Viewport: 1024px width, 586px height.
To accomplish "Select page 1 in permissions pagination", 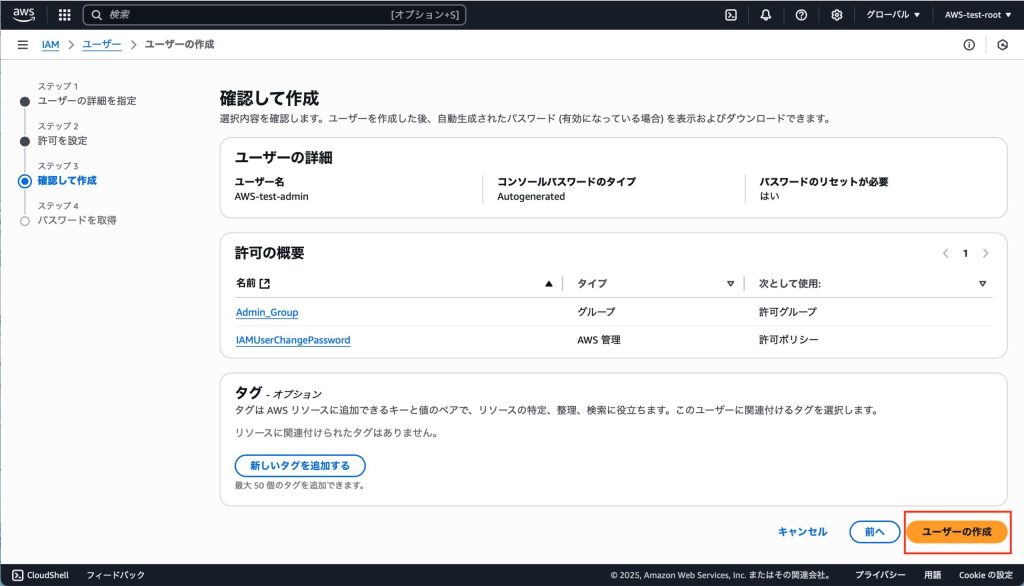I will 965,253.
